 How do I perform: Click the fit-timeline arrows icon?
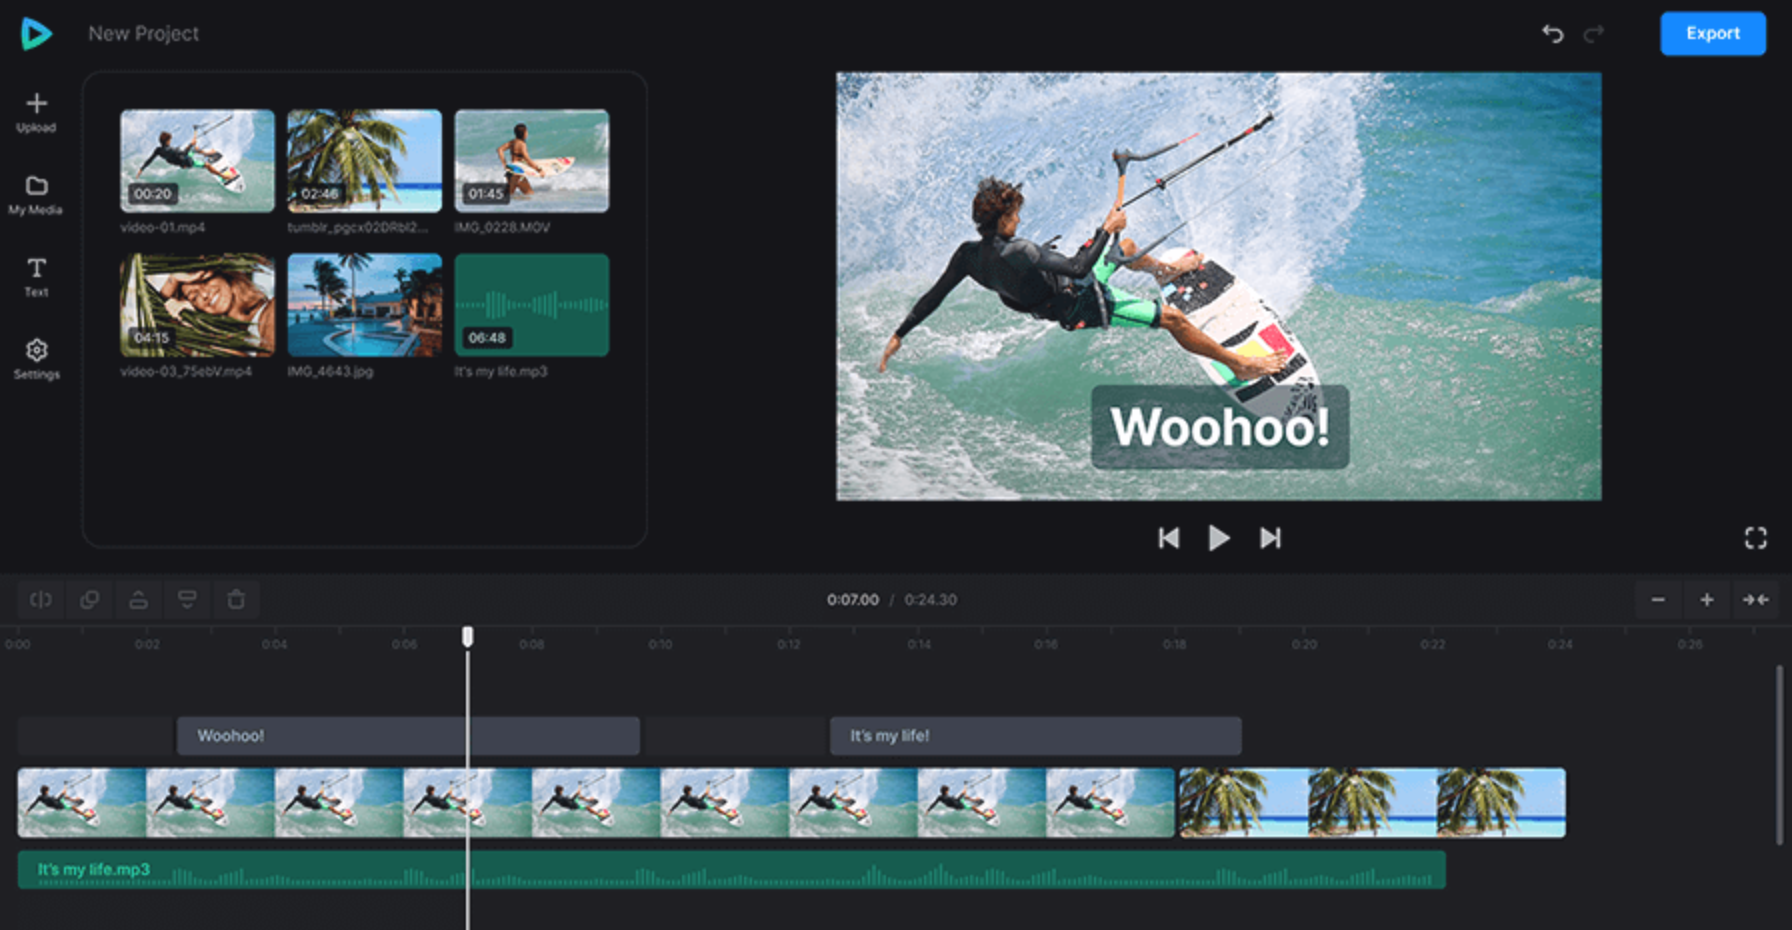coord(1755,600)
